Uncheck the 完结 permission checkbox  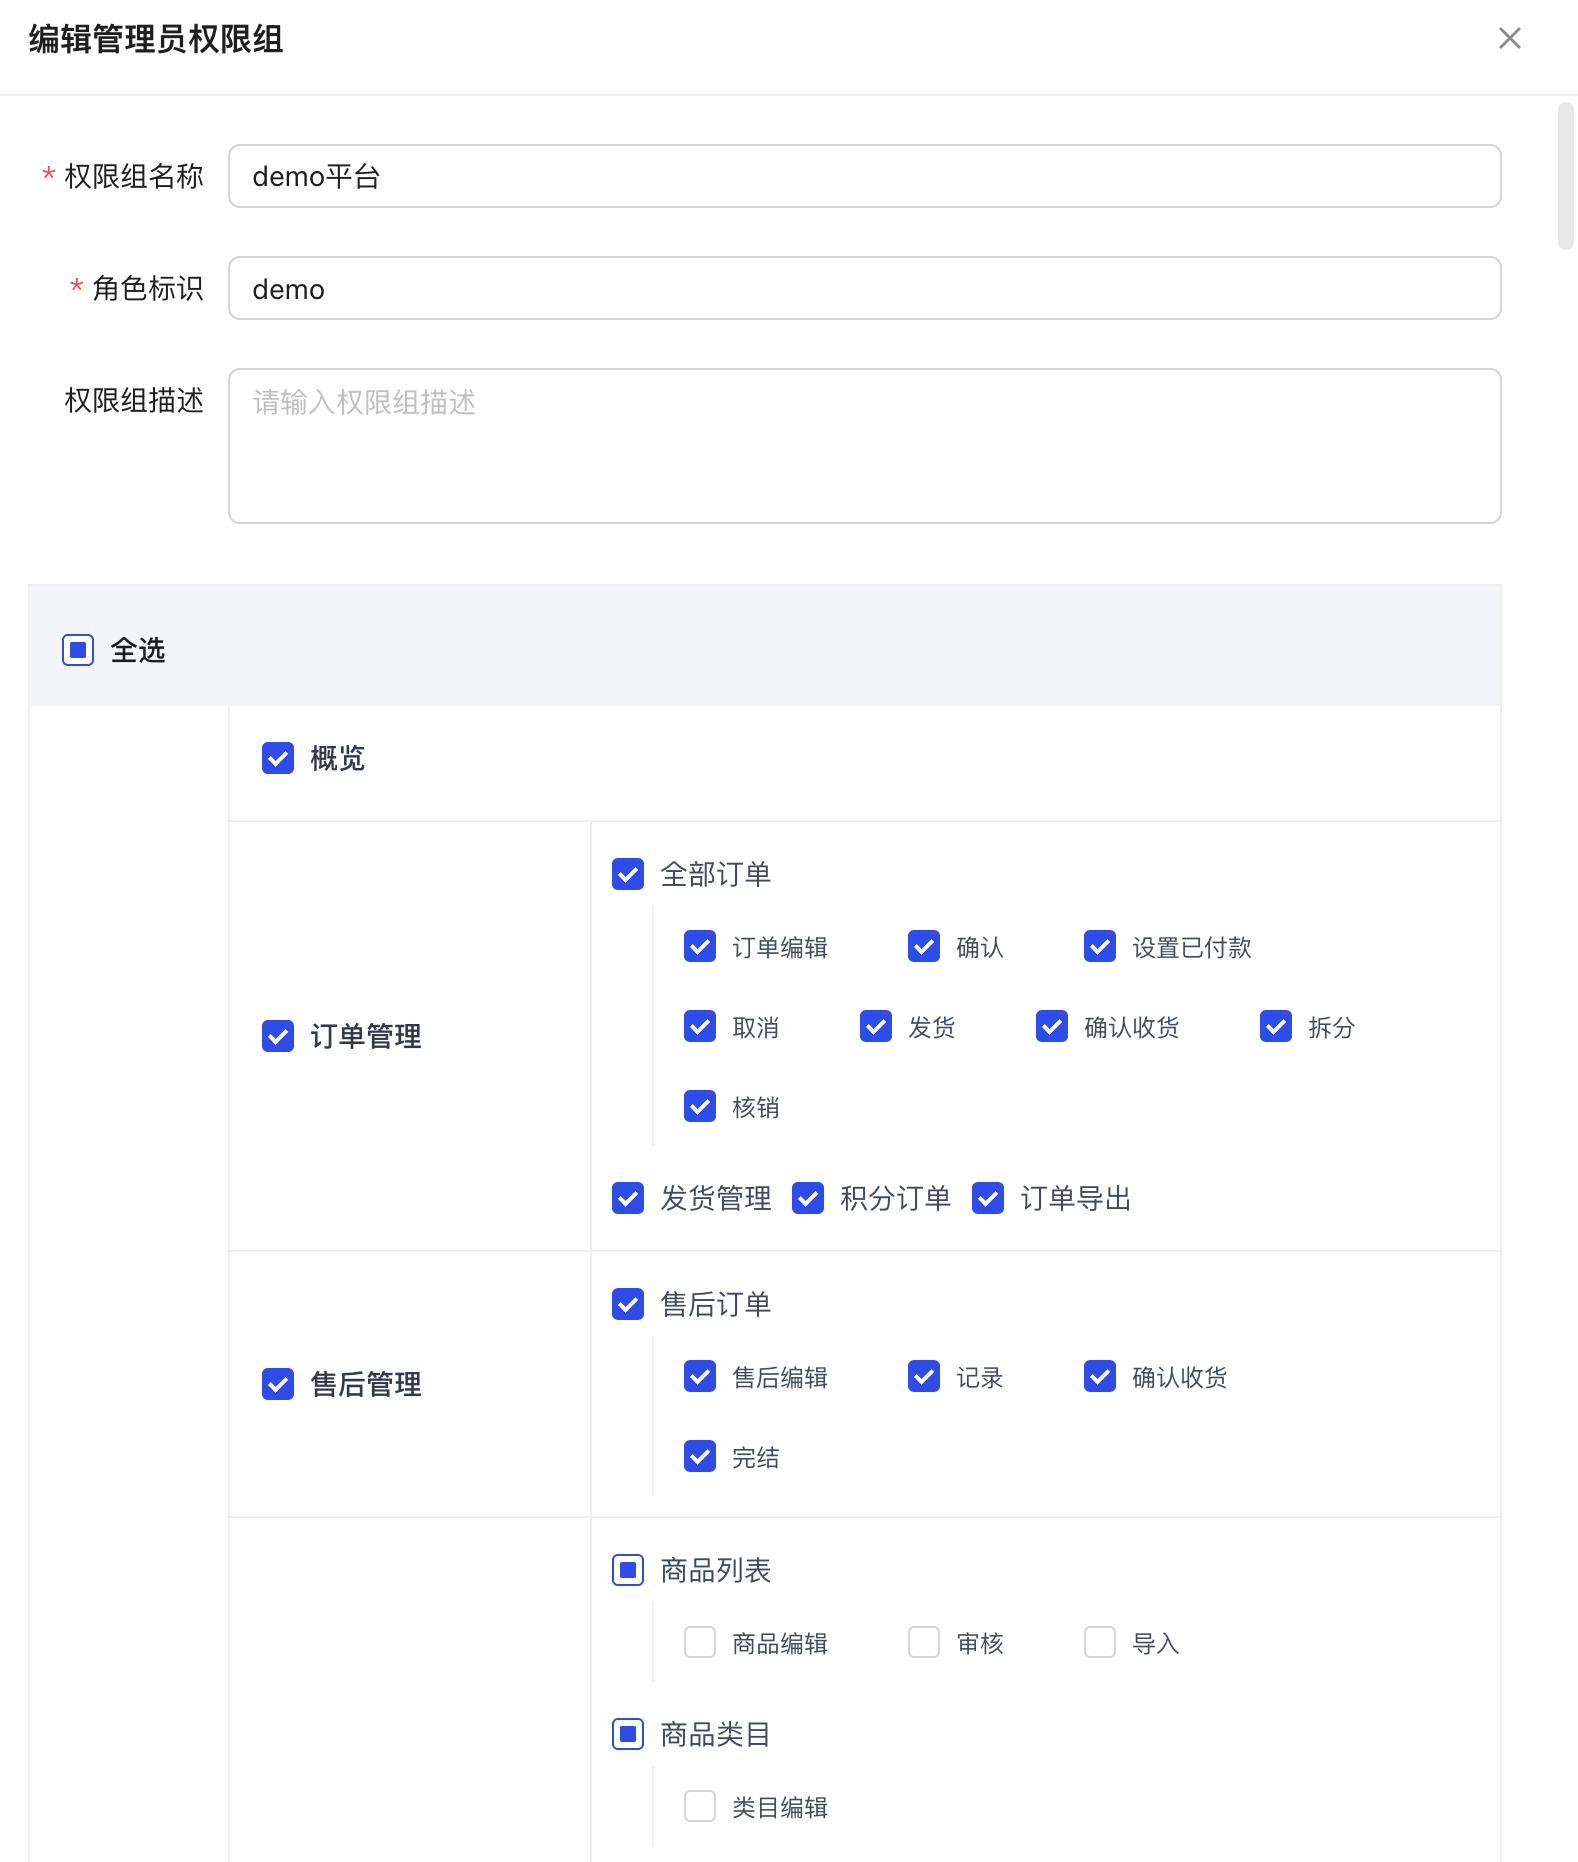tap(700, 1456)
